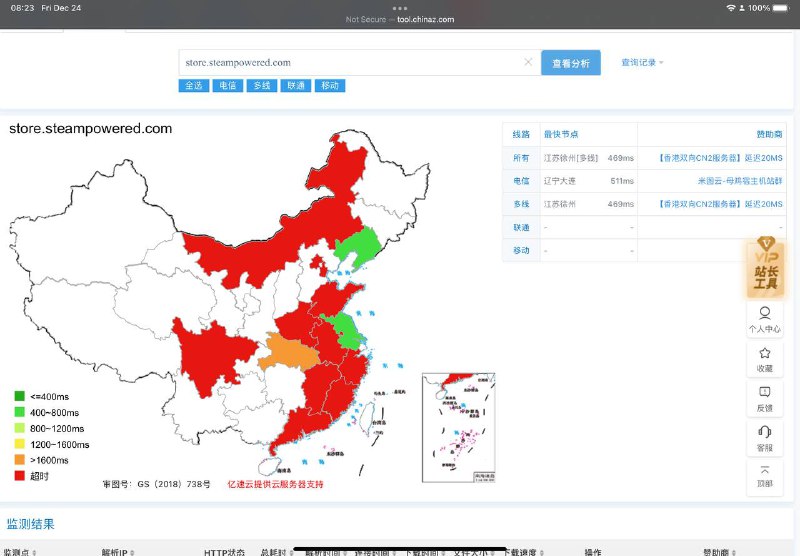Click the green 400~800ms legend swatch
Screen dimensions: 800x556
coord(19,412)
